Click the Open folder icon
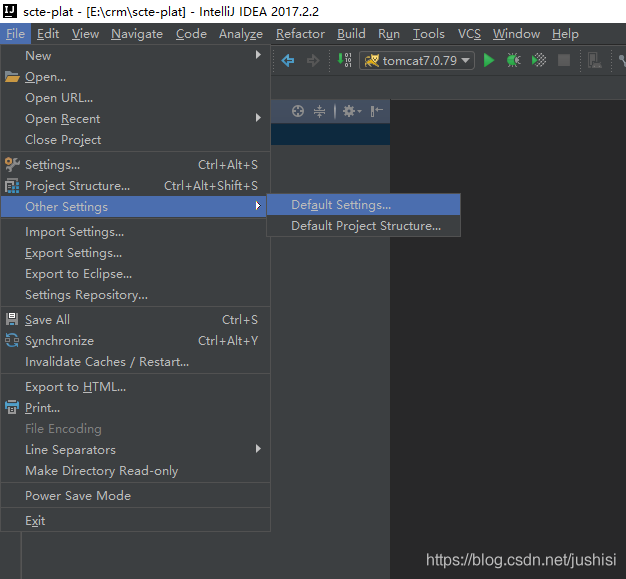626x579 pixels. point(12,77)
